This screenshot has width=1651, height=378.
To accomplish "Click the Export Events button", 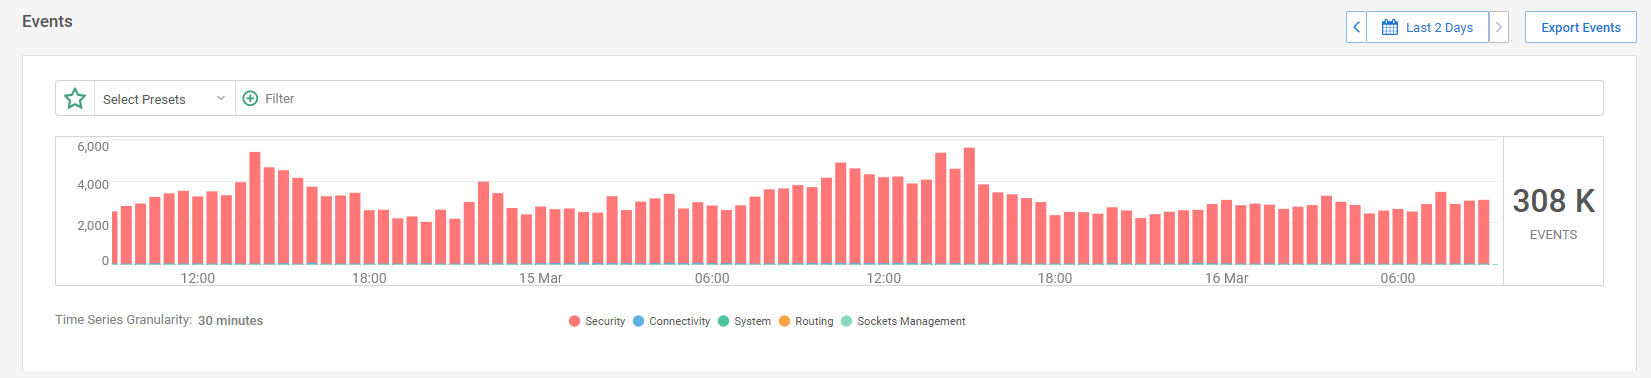I will point(1580,27).
